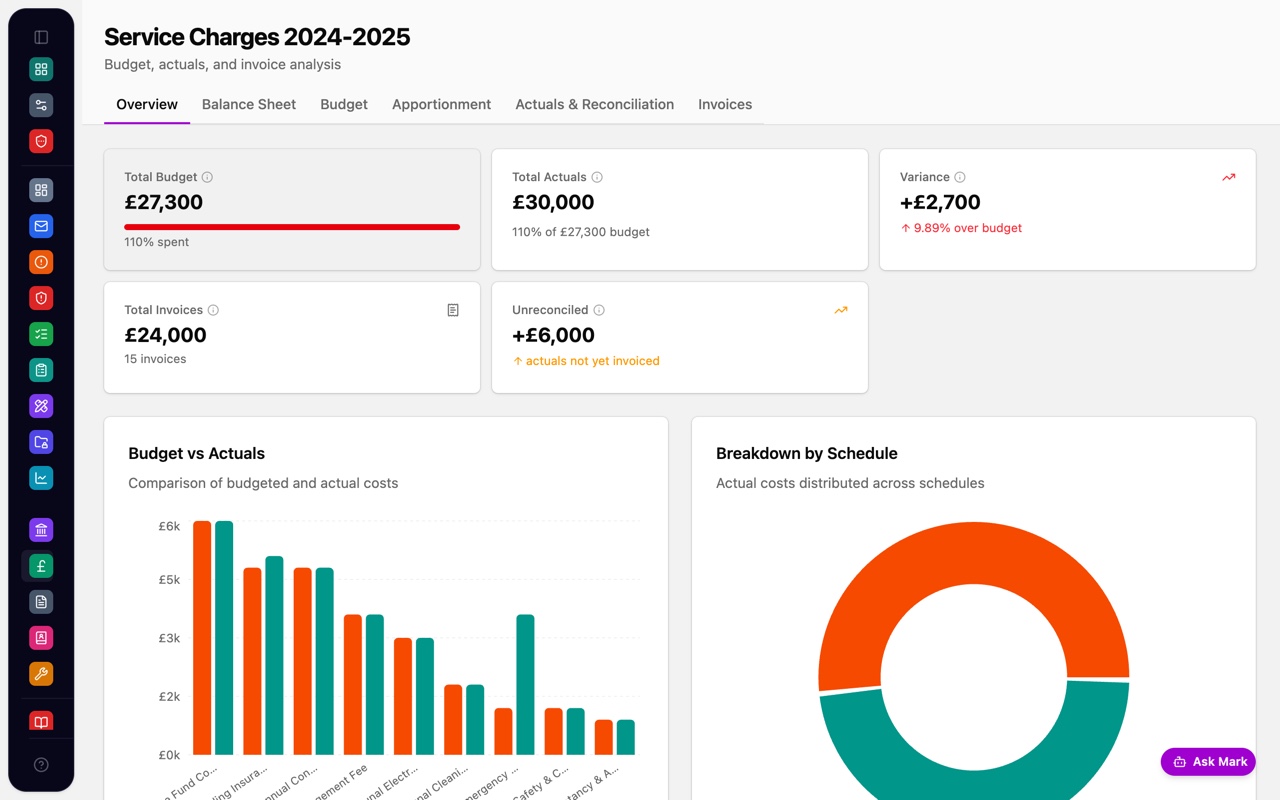Open the Actuals & Reconciliation tab
The height and width of the screenshot is (800, 1280).
594,104
